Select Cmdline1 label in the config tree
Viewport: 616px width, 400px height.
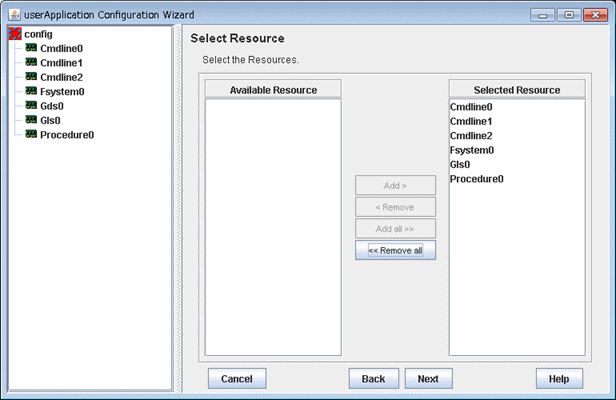[61, 63]
